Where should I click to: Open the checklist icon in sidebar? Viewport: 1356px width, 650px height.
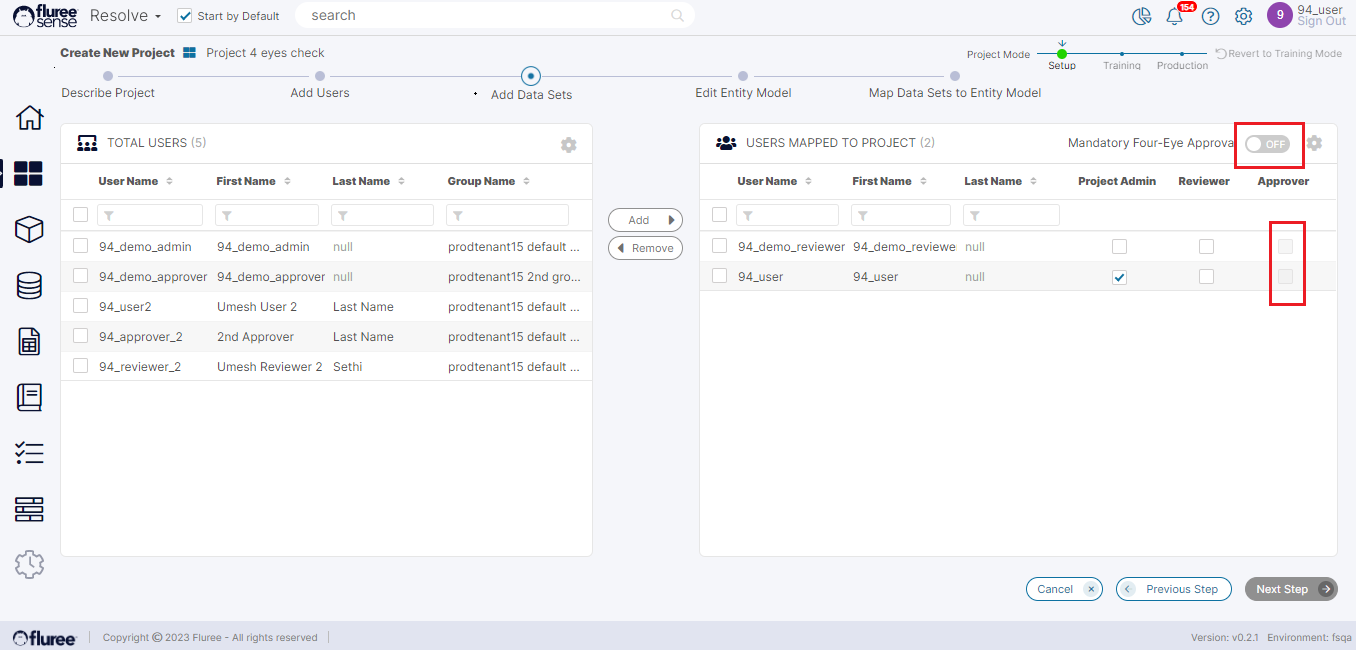point(29,453)
